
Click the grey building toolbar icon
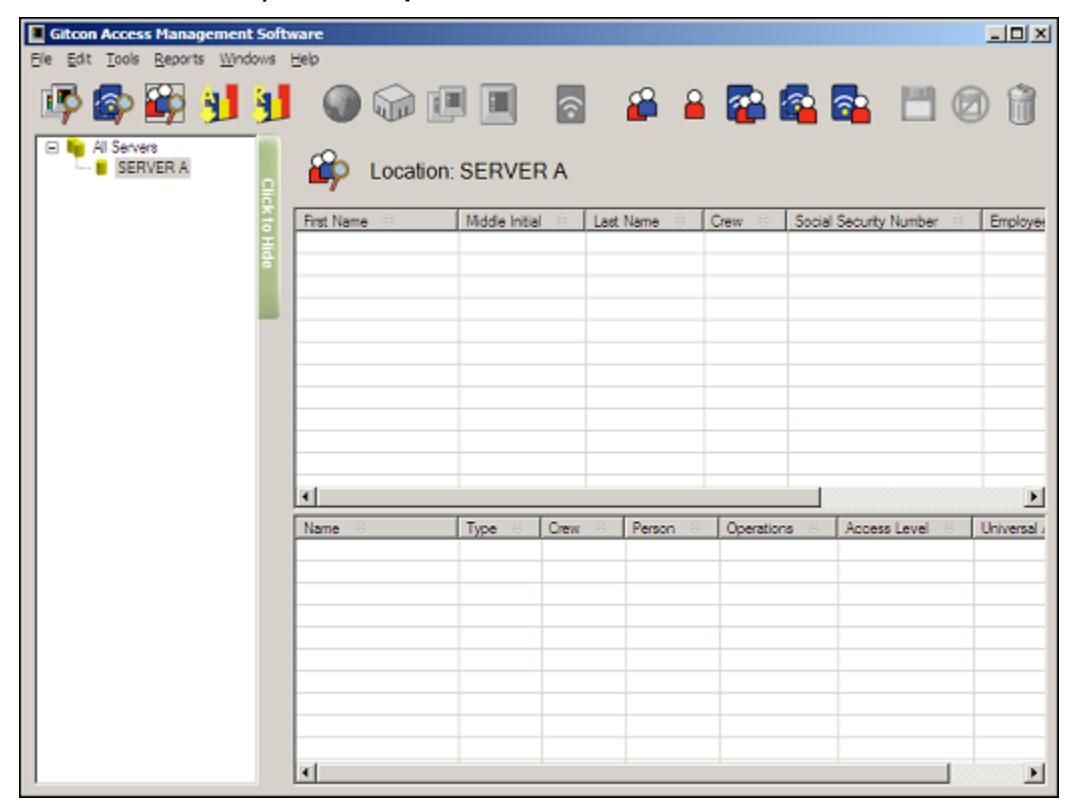pyautogui.click(x=394, y=104)
